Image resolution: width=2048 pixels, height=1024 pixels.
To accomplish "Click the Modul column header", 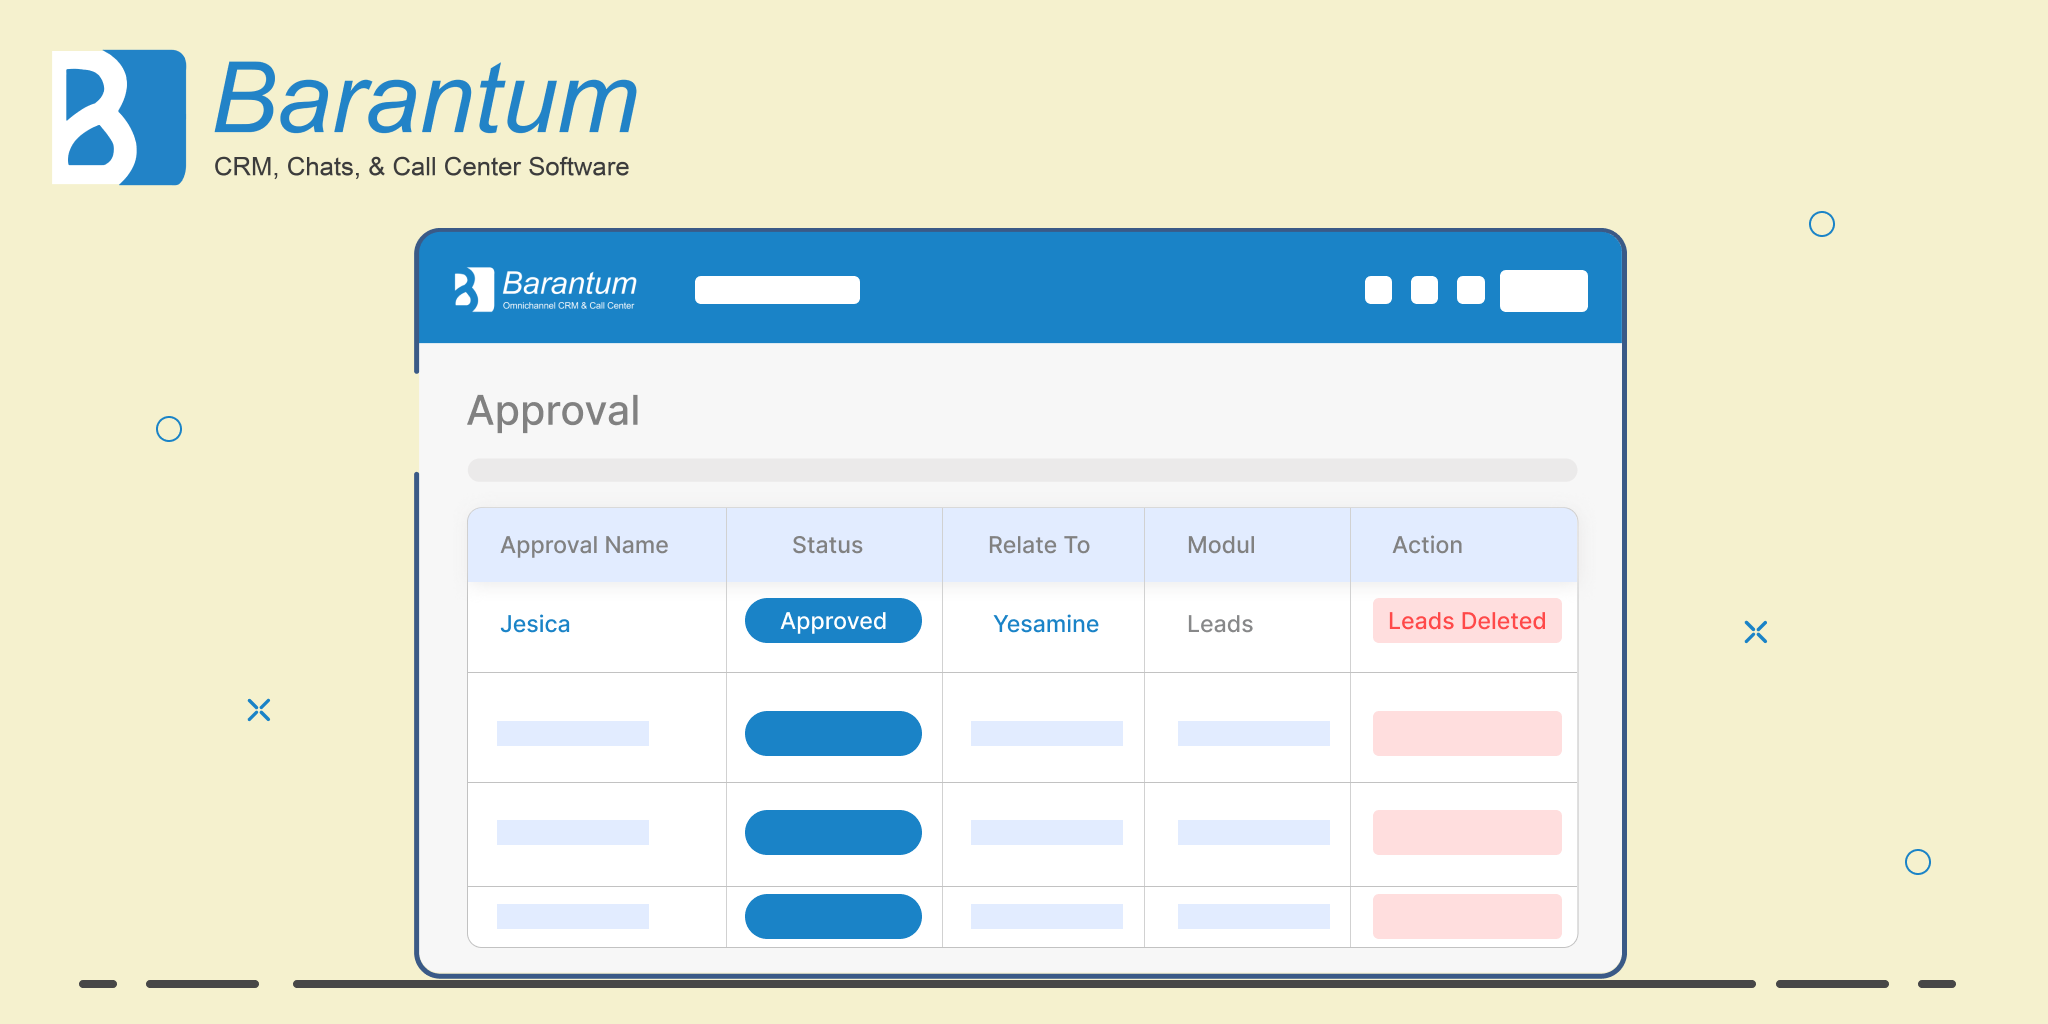I will (x=1221, y=545).
